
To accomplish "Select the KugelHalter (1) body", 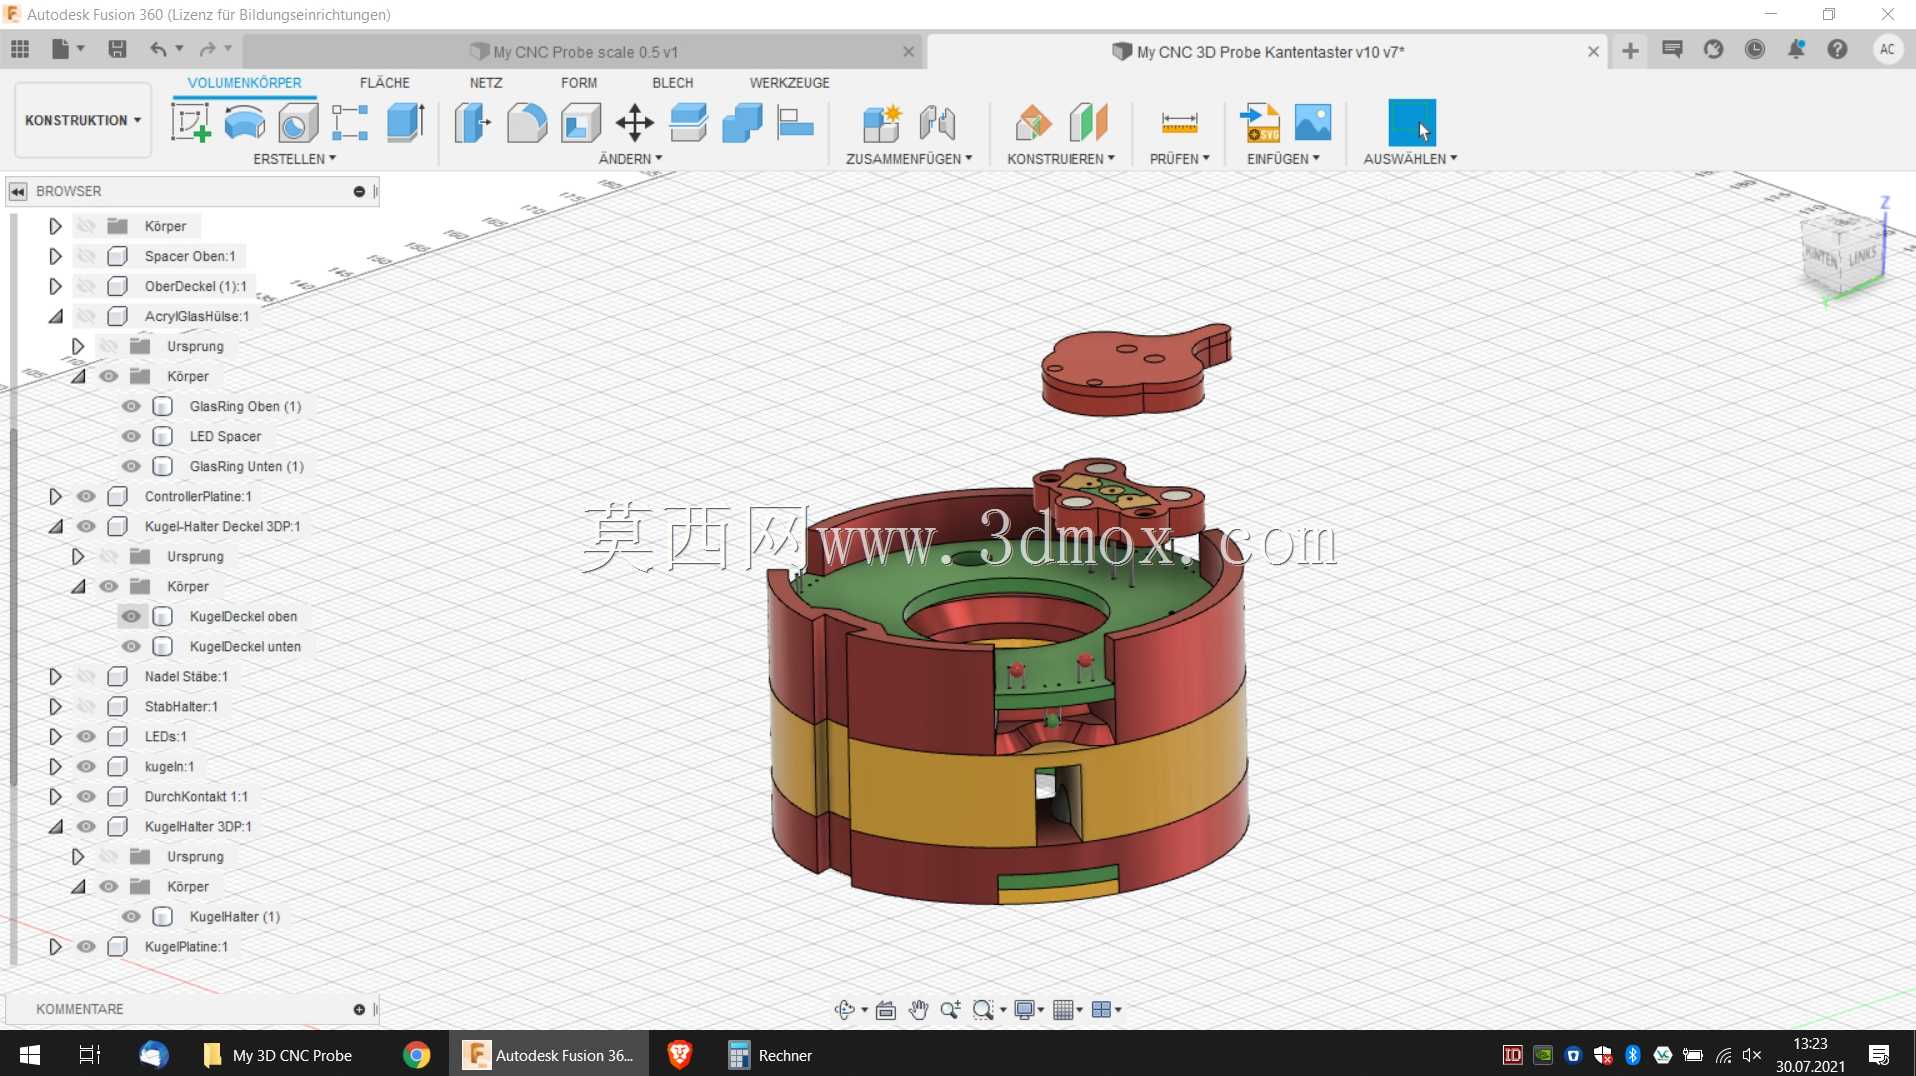I will [x=235, y=916].
